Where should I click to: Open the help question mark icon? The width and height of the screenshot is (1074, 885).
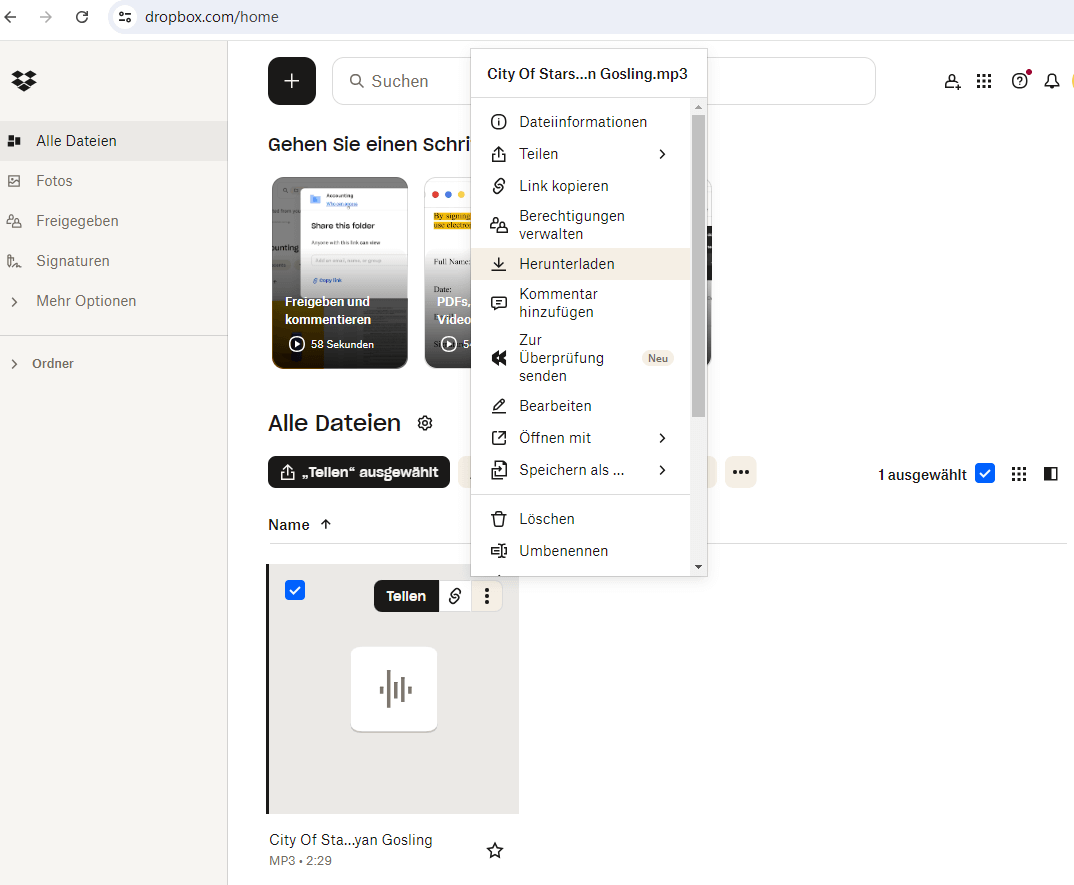point(1020,81)
